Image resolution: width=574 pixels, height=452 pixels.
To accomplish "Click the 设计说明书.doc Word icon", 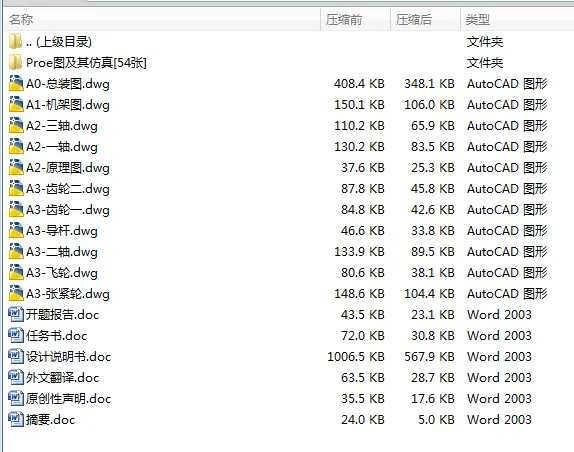I will point(16,356).
